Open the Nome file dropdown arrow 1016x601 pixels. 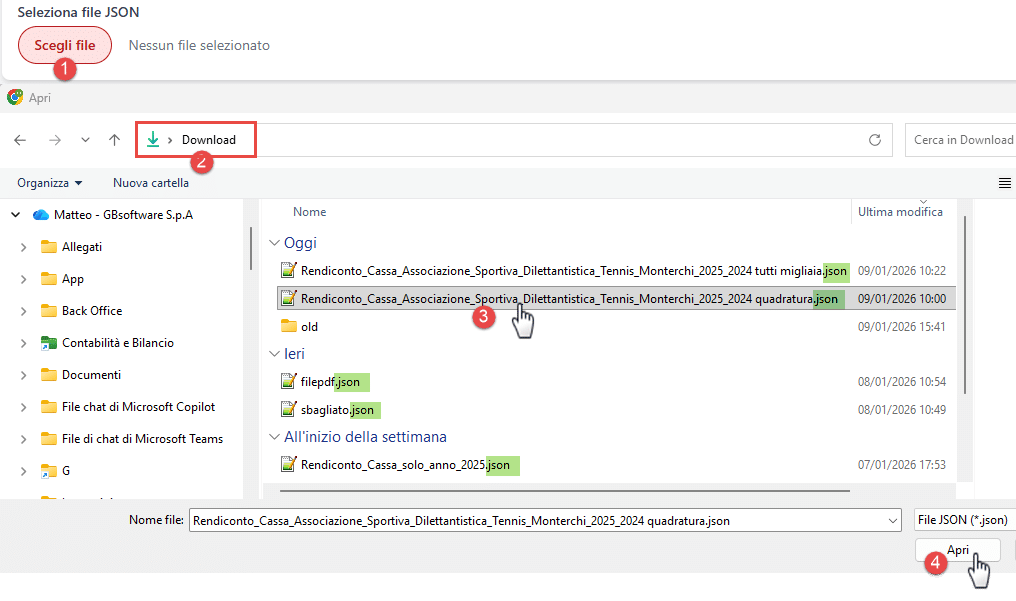click(893, 521)
